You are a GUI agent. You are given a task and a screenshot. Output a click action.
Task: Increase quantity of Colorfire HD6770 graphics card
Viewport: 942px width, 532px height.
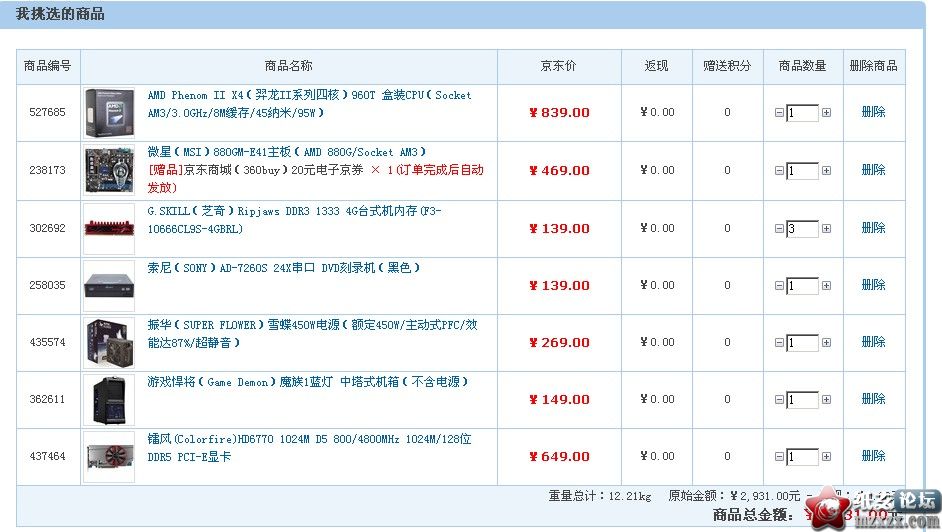(x=826, y=457)
